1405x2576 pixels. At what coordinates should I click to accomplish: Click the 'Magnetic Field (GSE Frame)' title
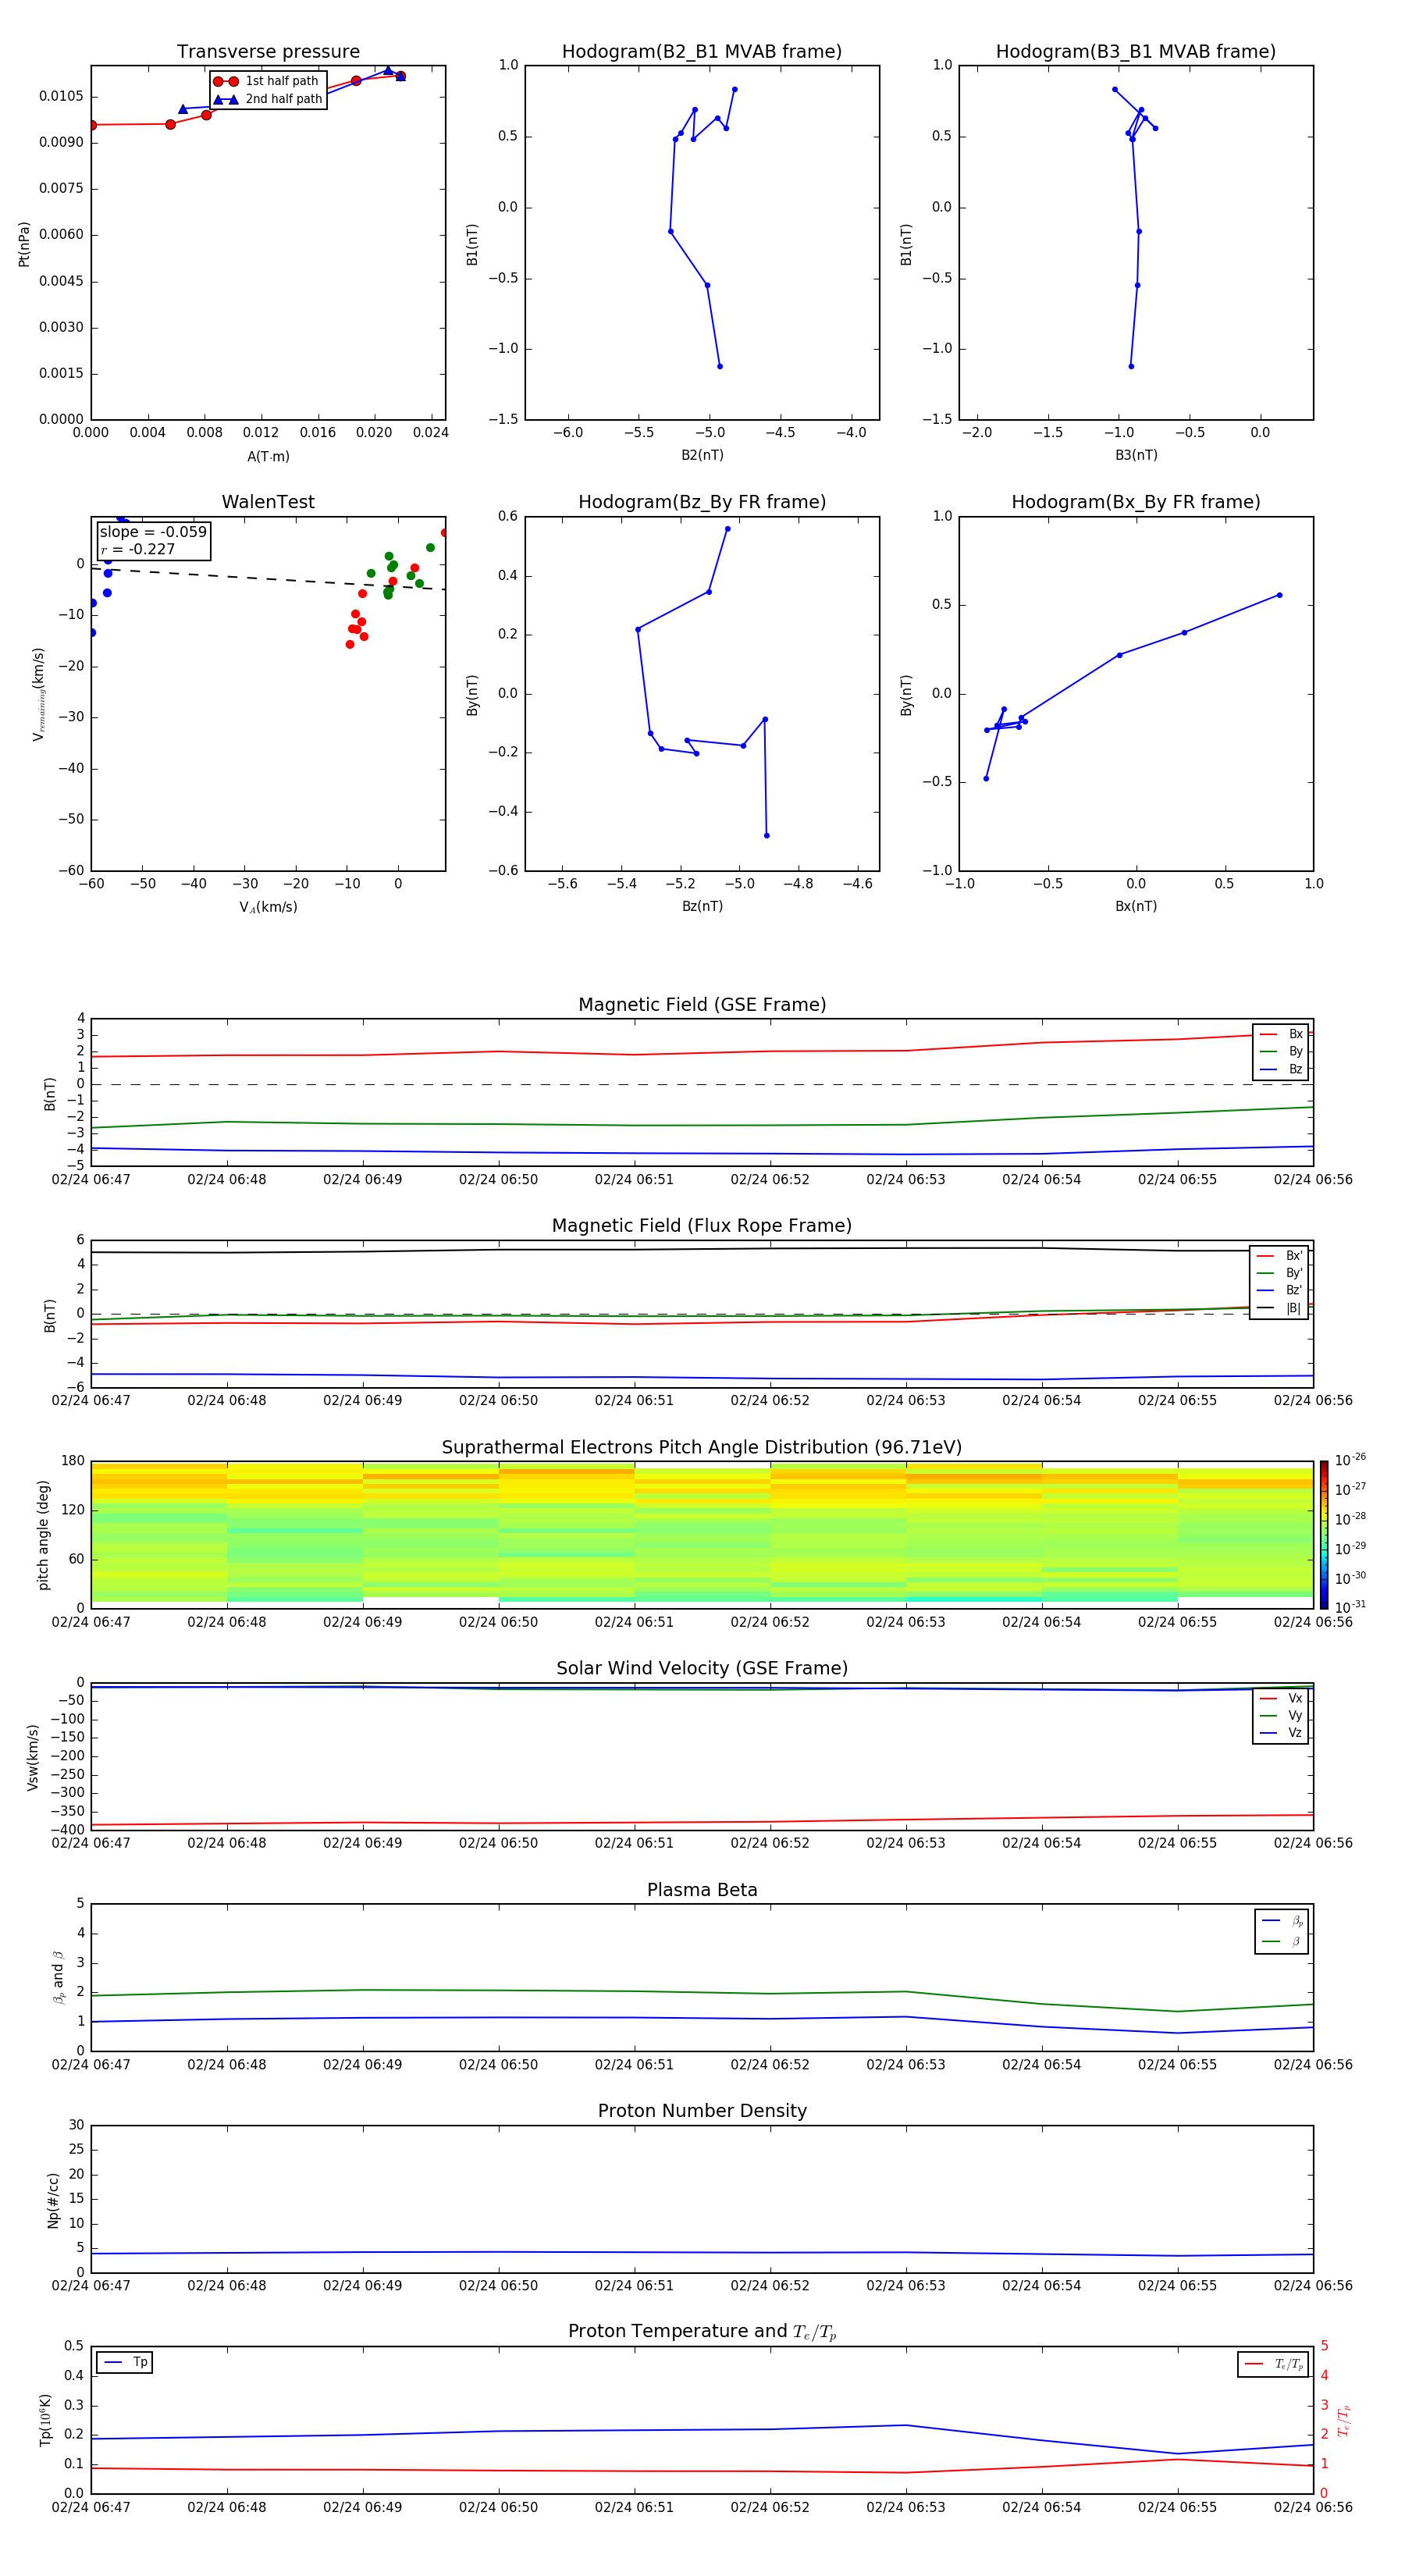click(x=702, y=1005)
